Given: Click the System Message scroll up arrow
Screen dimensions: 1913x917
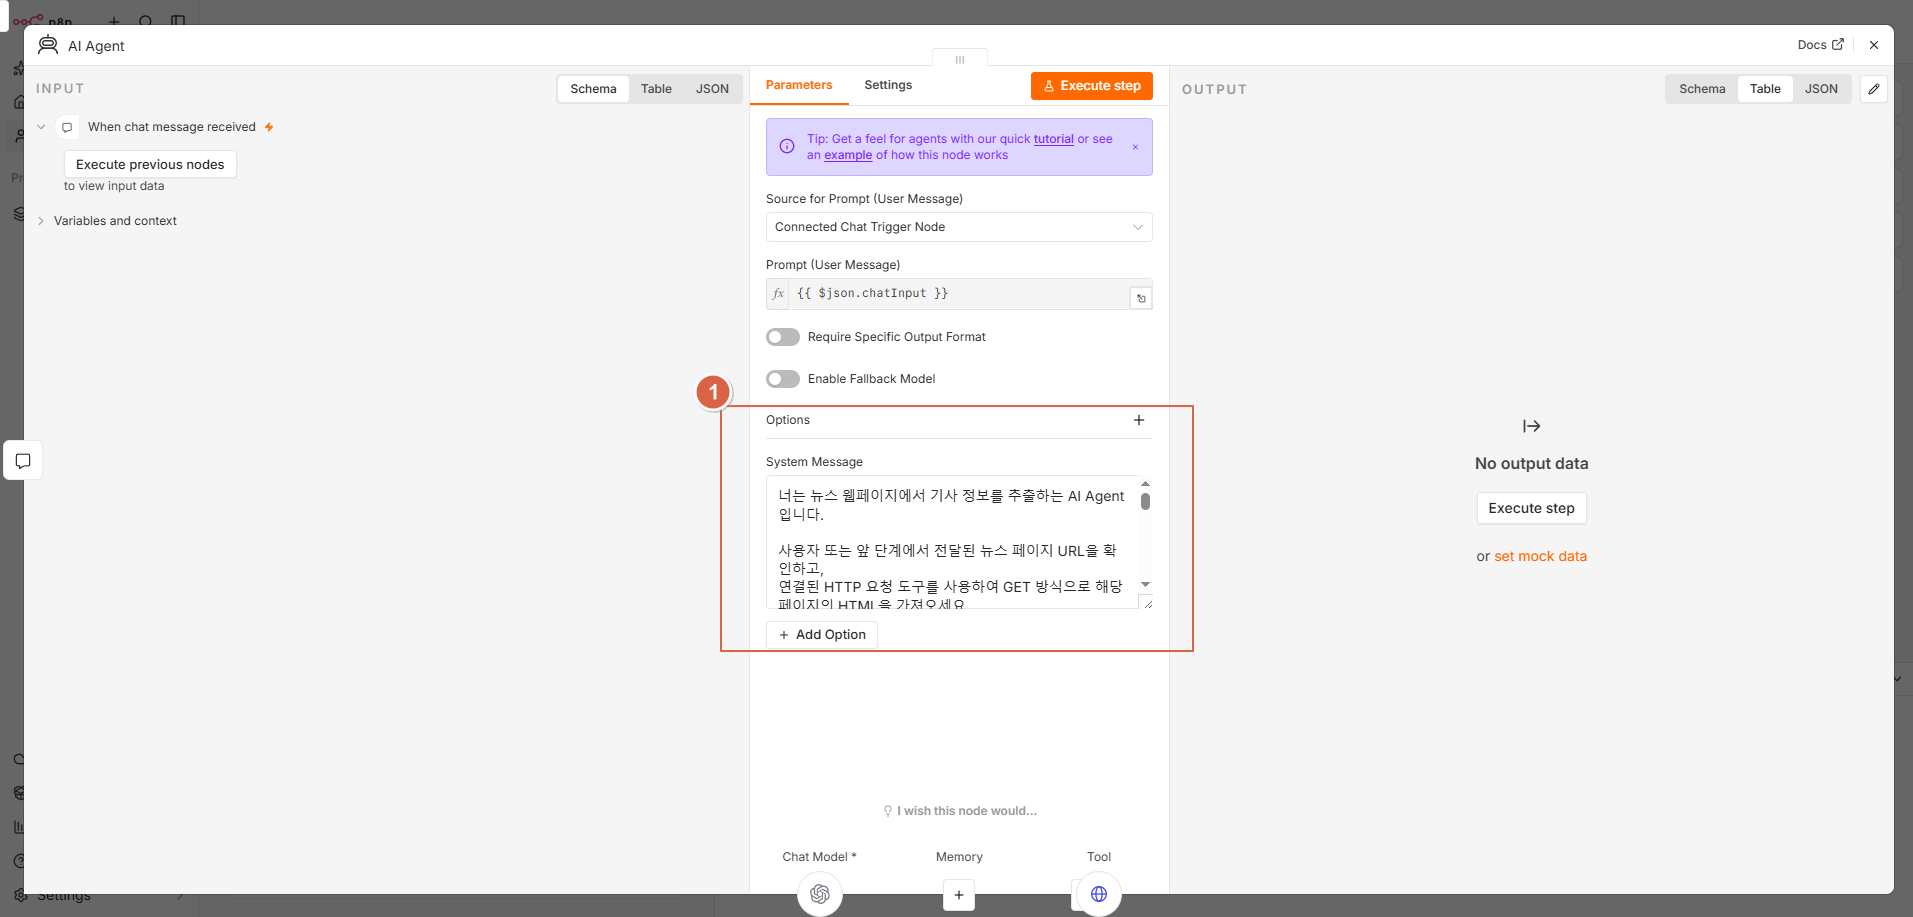Looking at the screenshot, I should pos(1146,483).
